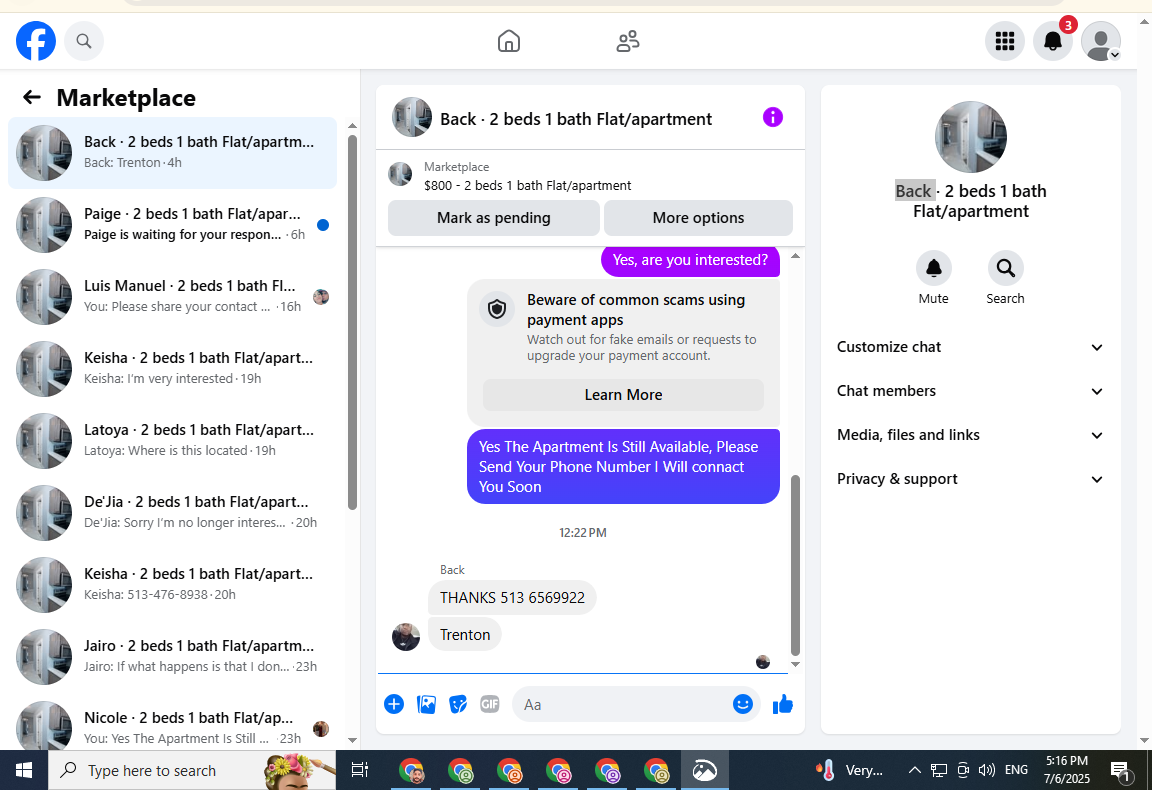Search in conversation using magnifier icon
Viewport: 1152px width, 790px height.
(x=1005, y=268)
